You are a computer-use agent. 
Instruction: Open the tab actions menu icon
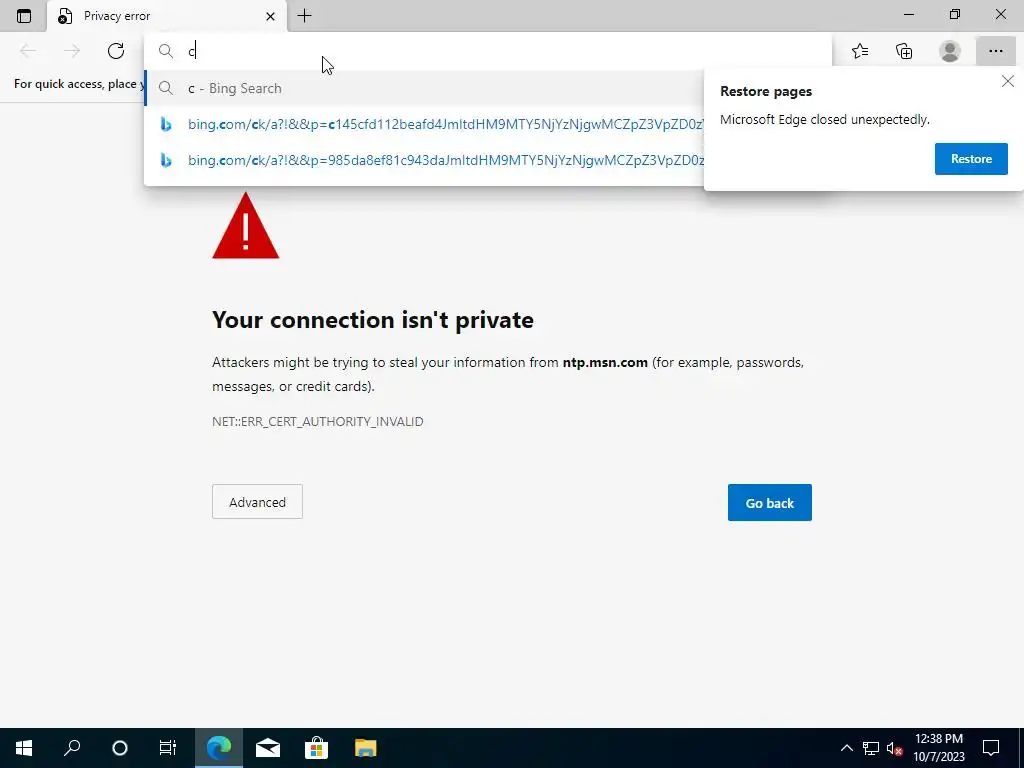(24, 16)
